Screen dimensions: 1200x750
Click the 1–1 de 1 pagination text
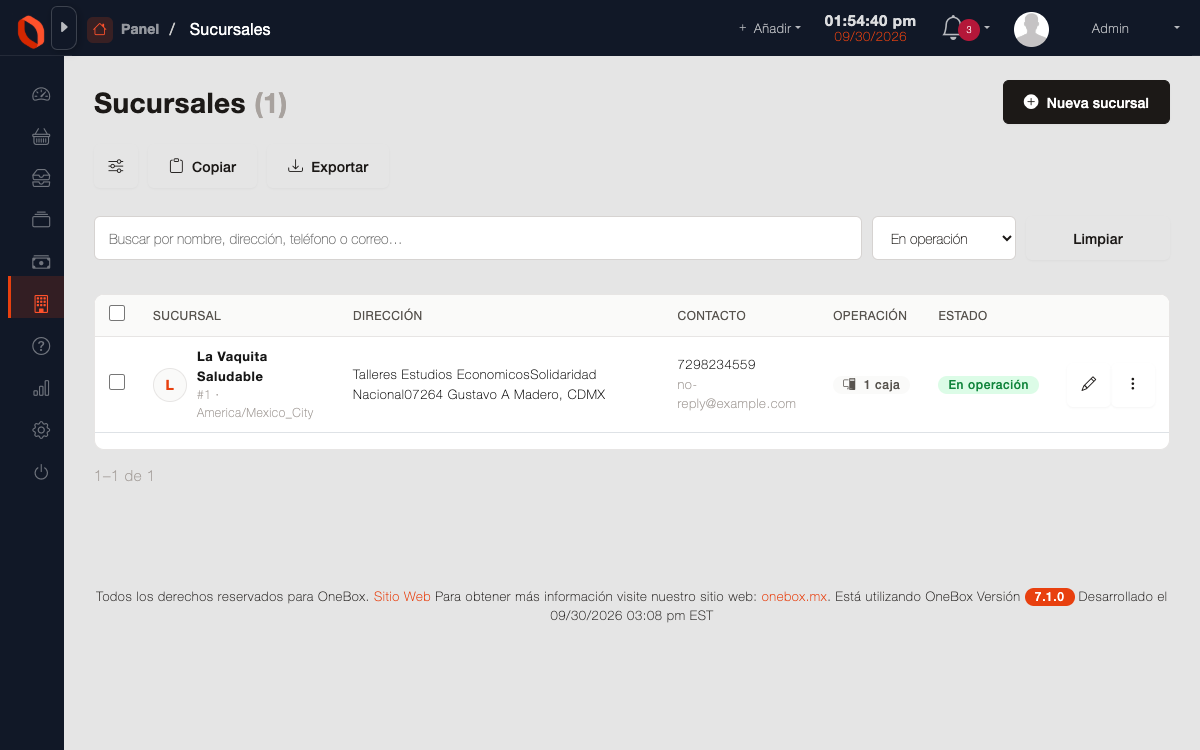pos(124,476)
